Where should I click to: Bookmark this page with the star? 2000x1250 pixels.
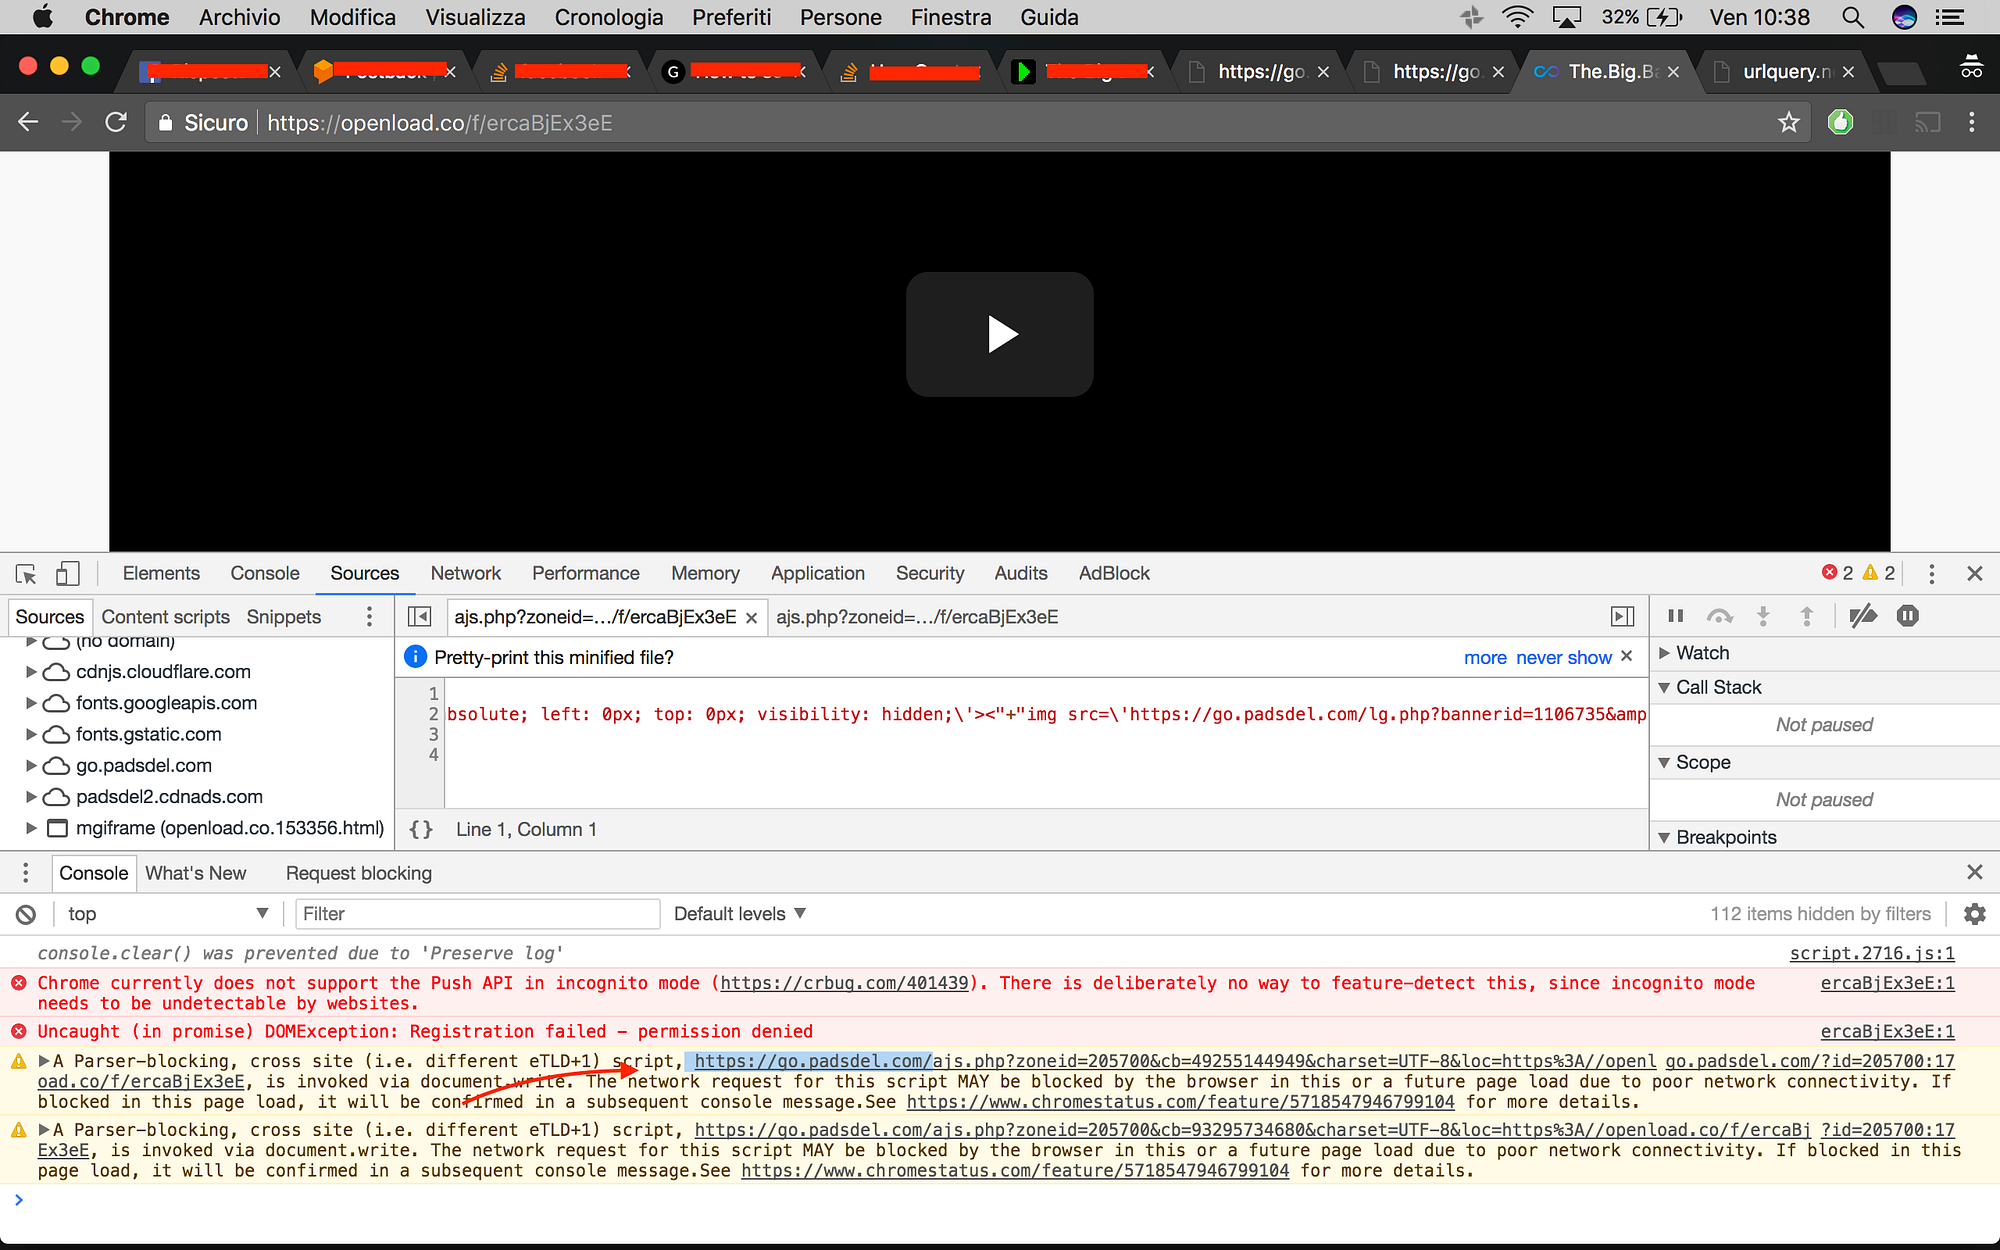point(1788,123)
